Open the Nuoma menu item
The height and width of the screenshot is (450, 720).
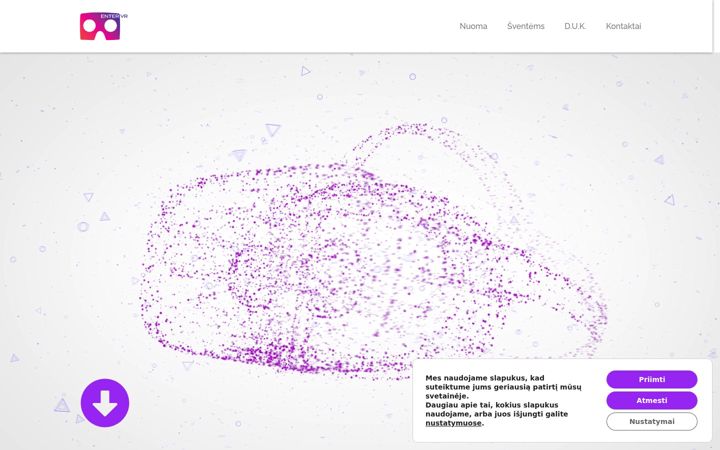473,26
